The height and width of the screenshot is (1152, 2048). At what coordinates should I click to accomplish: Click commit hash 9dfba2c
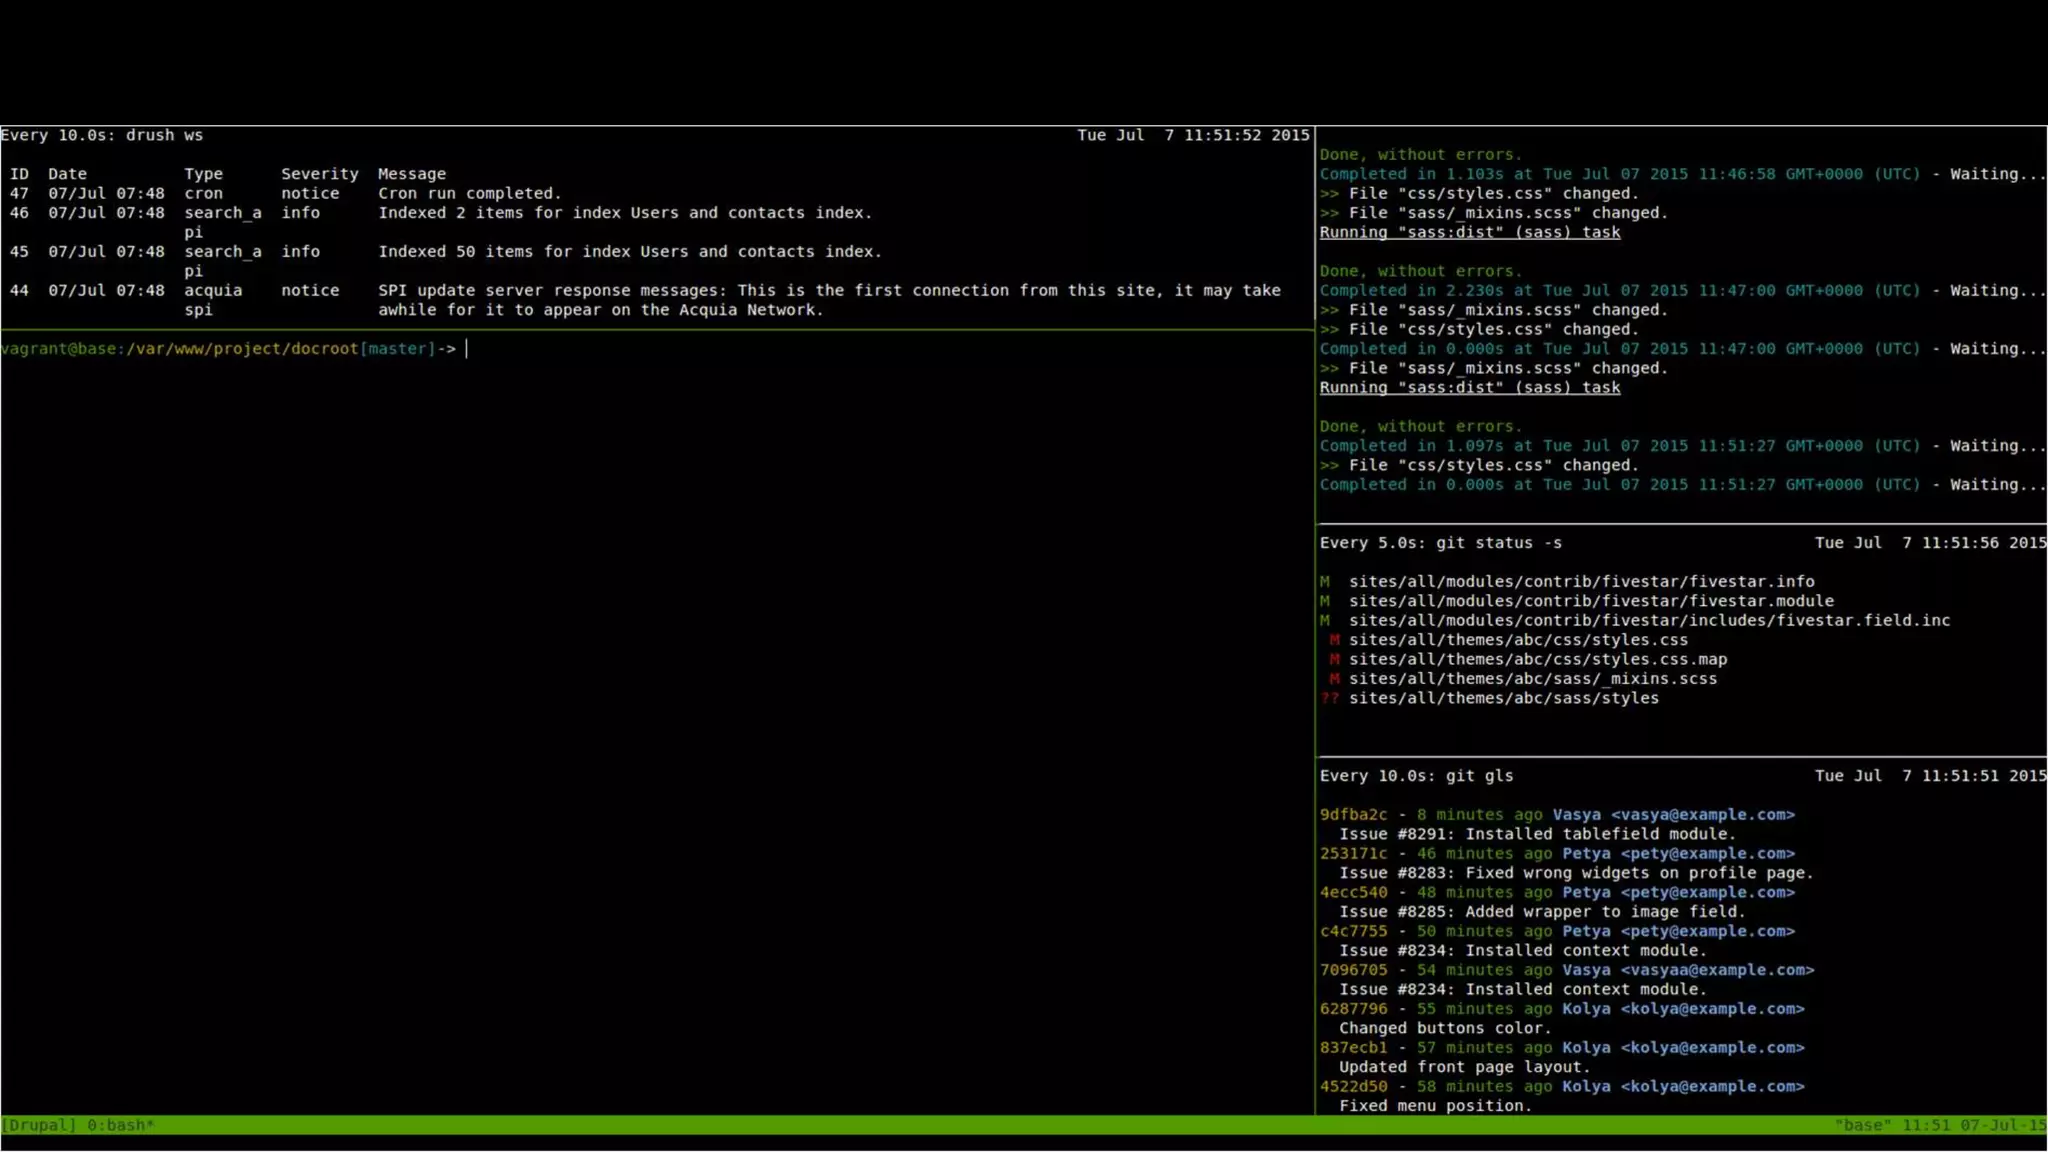point(1353,815)
